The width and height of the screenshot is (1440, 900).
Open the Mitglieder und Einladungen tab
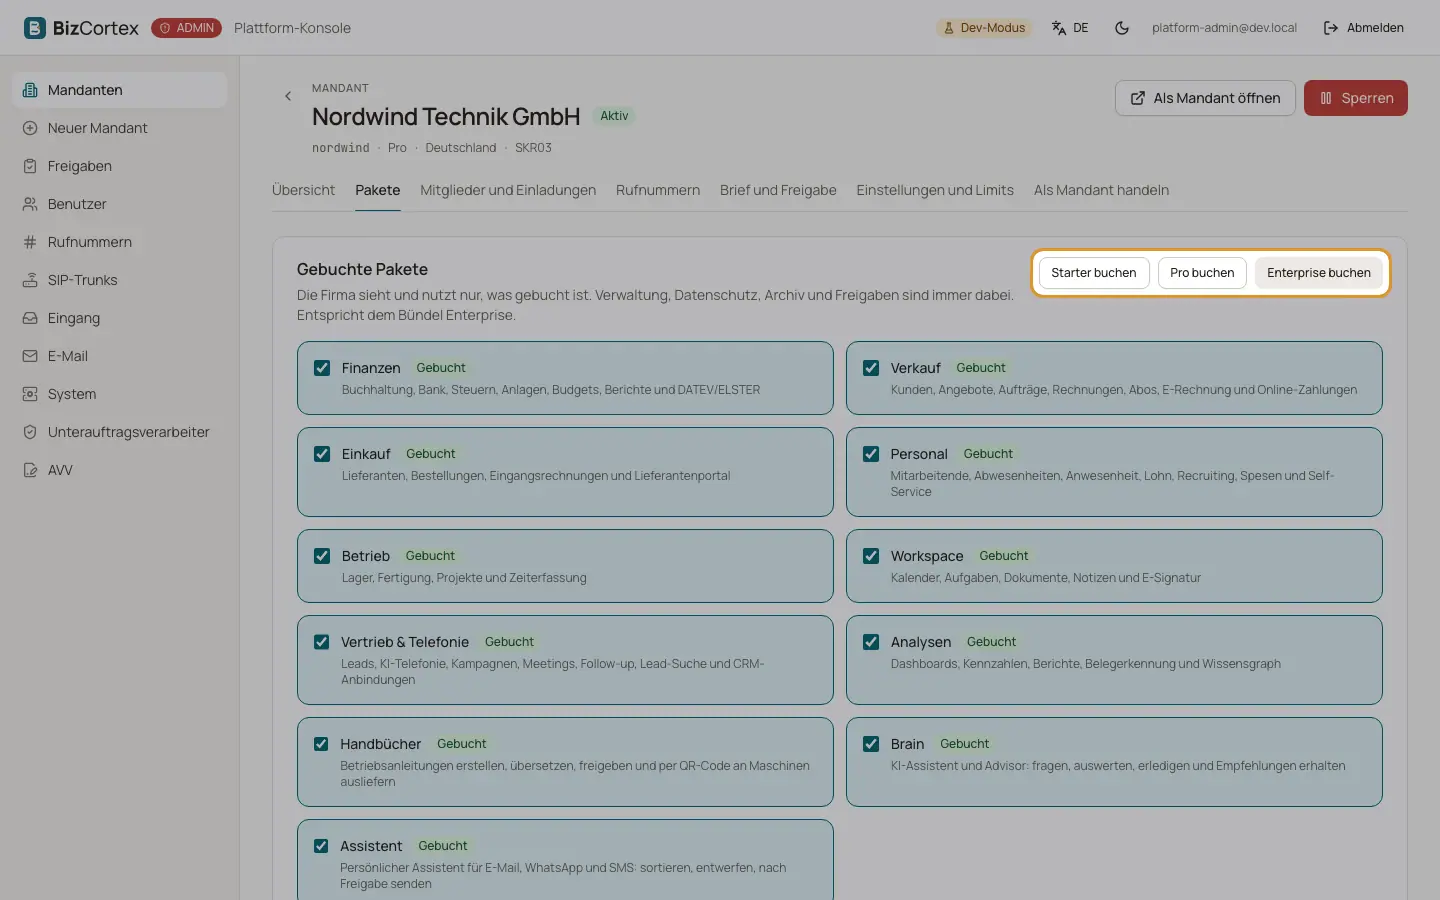(508, 190)
